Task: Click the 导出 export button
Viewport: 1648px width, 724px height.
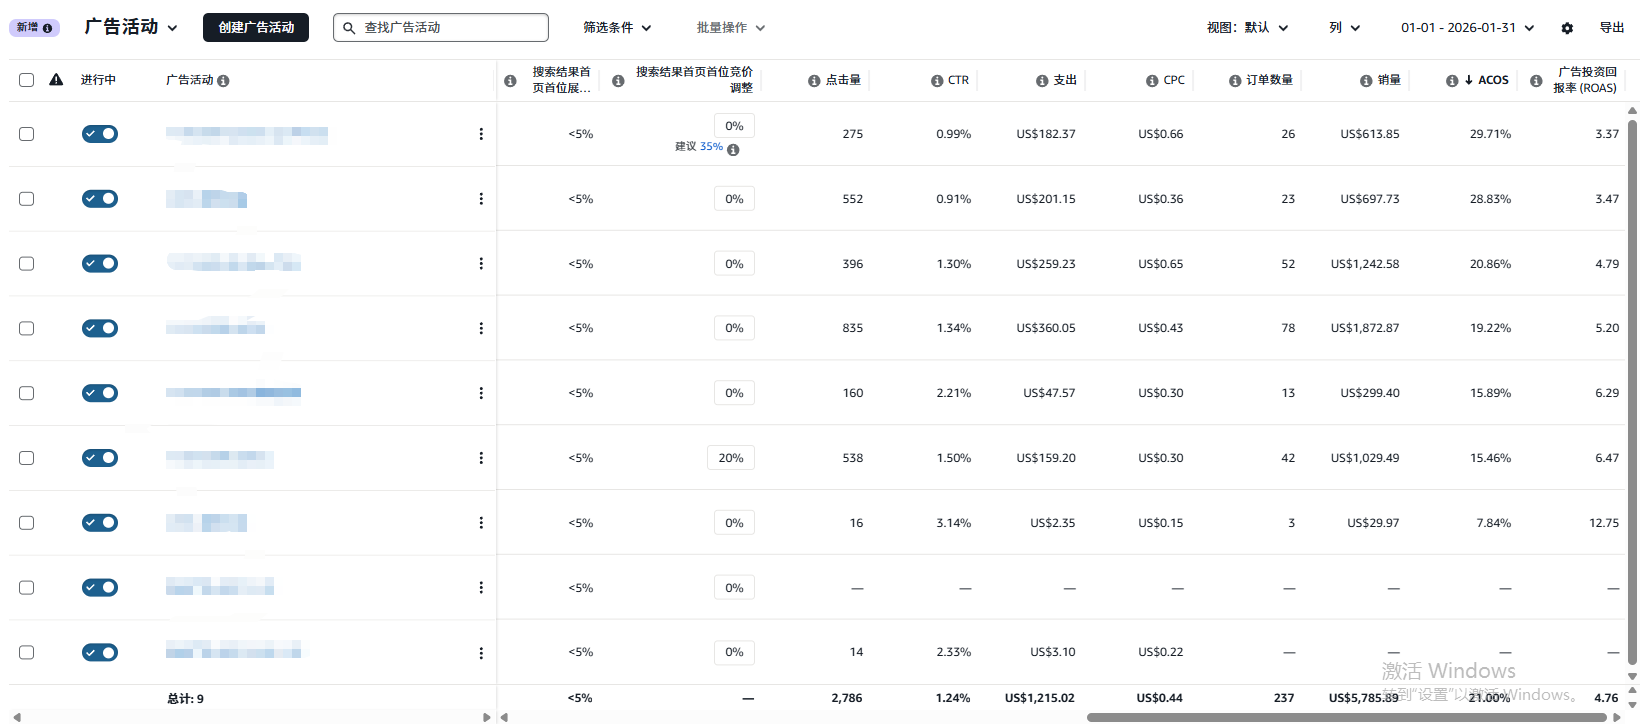Action: coord(1612,28)
